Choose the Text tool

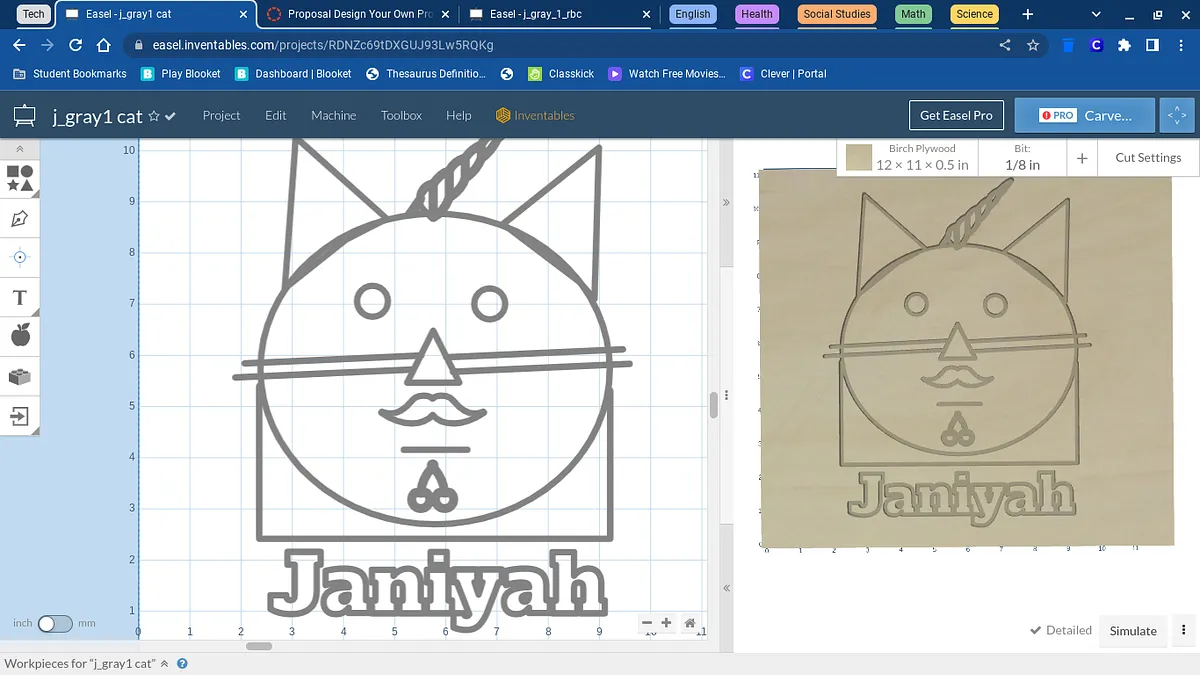coord(20,298)
